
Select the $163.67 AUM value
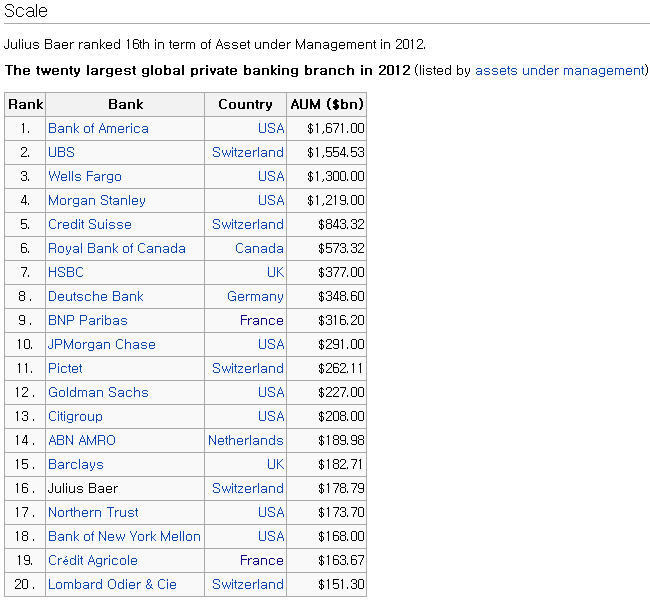tap(341, 561)
